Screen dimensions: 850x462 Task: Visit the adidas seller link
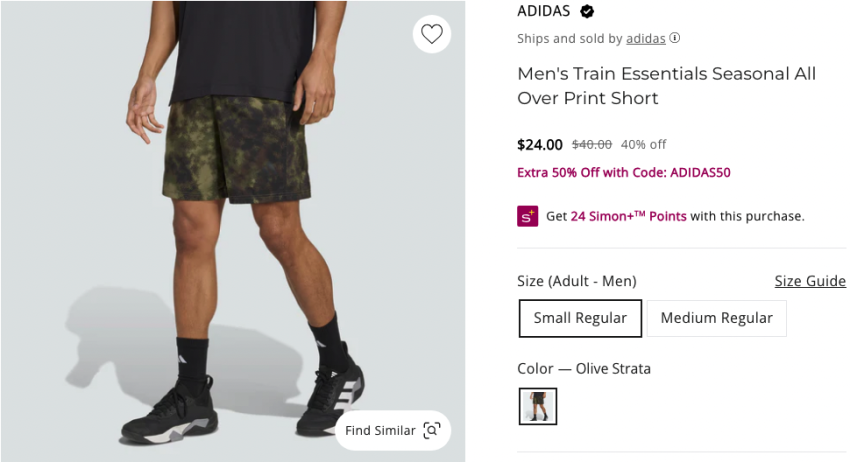pyautogui.click(x=645, y=39)
